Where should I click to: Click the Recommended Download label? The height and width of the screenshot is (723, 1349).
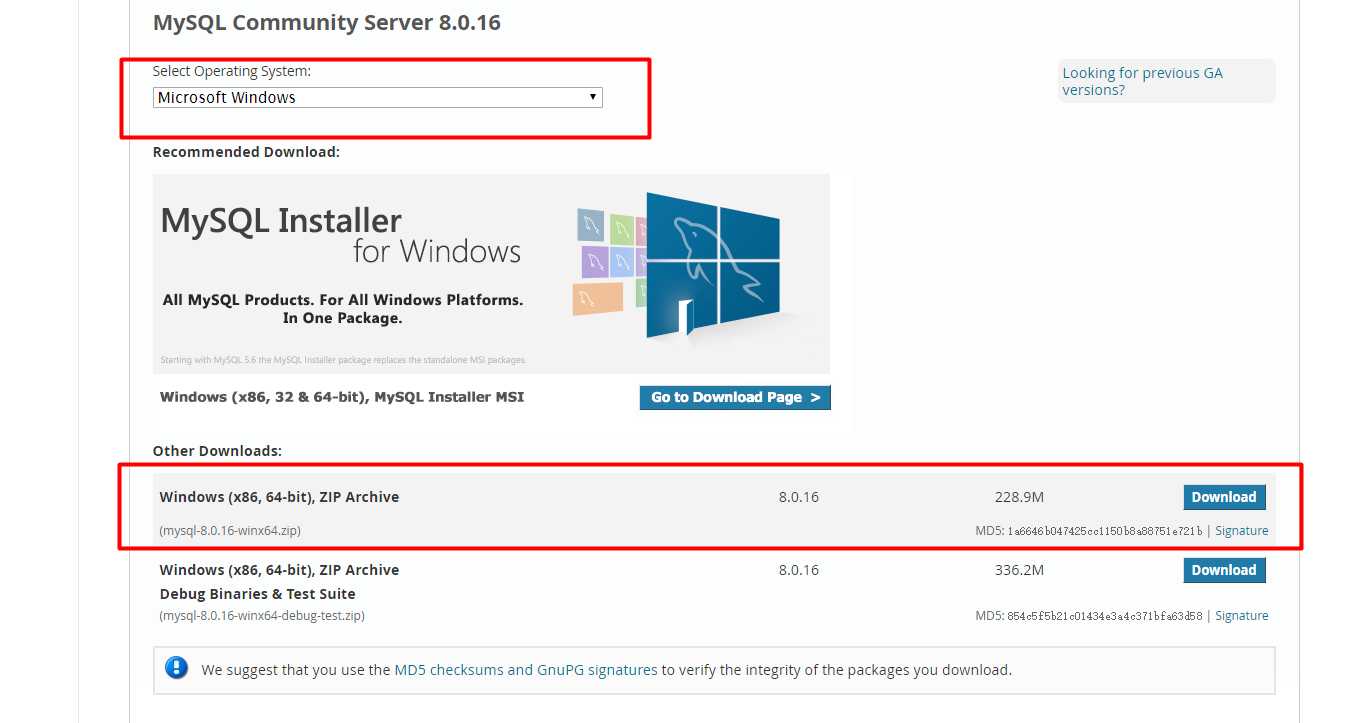246,152
